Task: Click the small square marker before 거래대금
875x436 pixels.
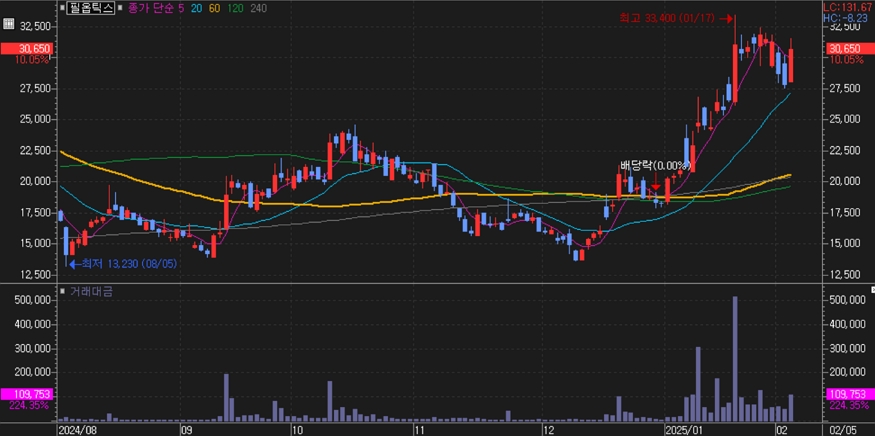Action: click(x=62, y=291)
